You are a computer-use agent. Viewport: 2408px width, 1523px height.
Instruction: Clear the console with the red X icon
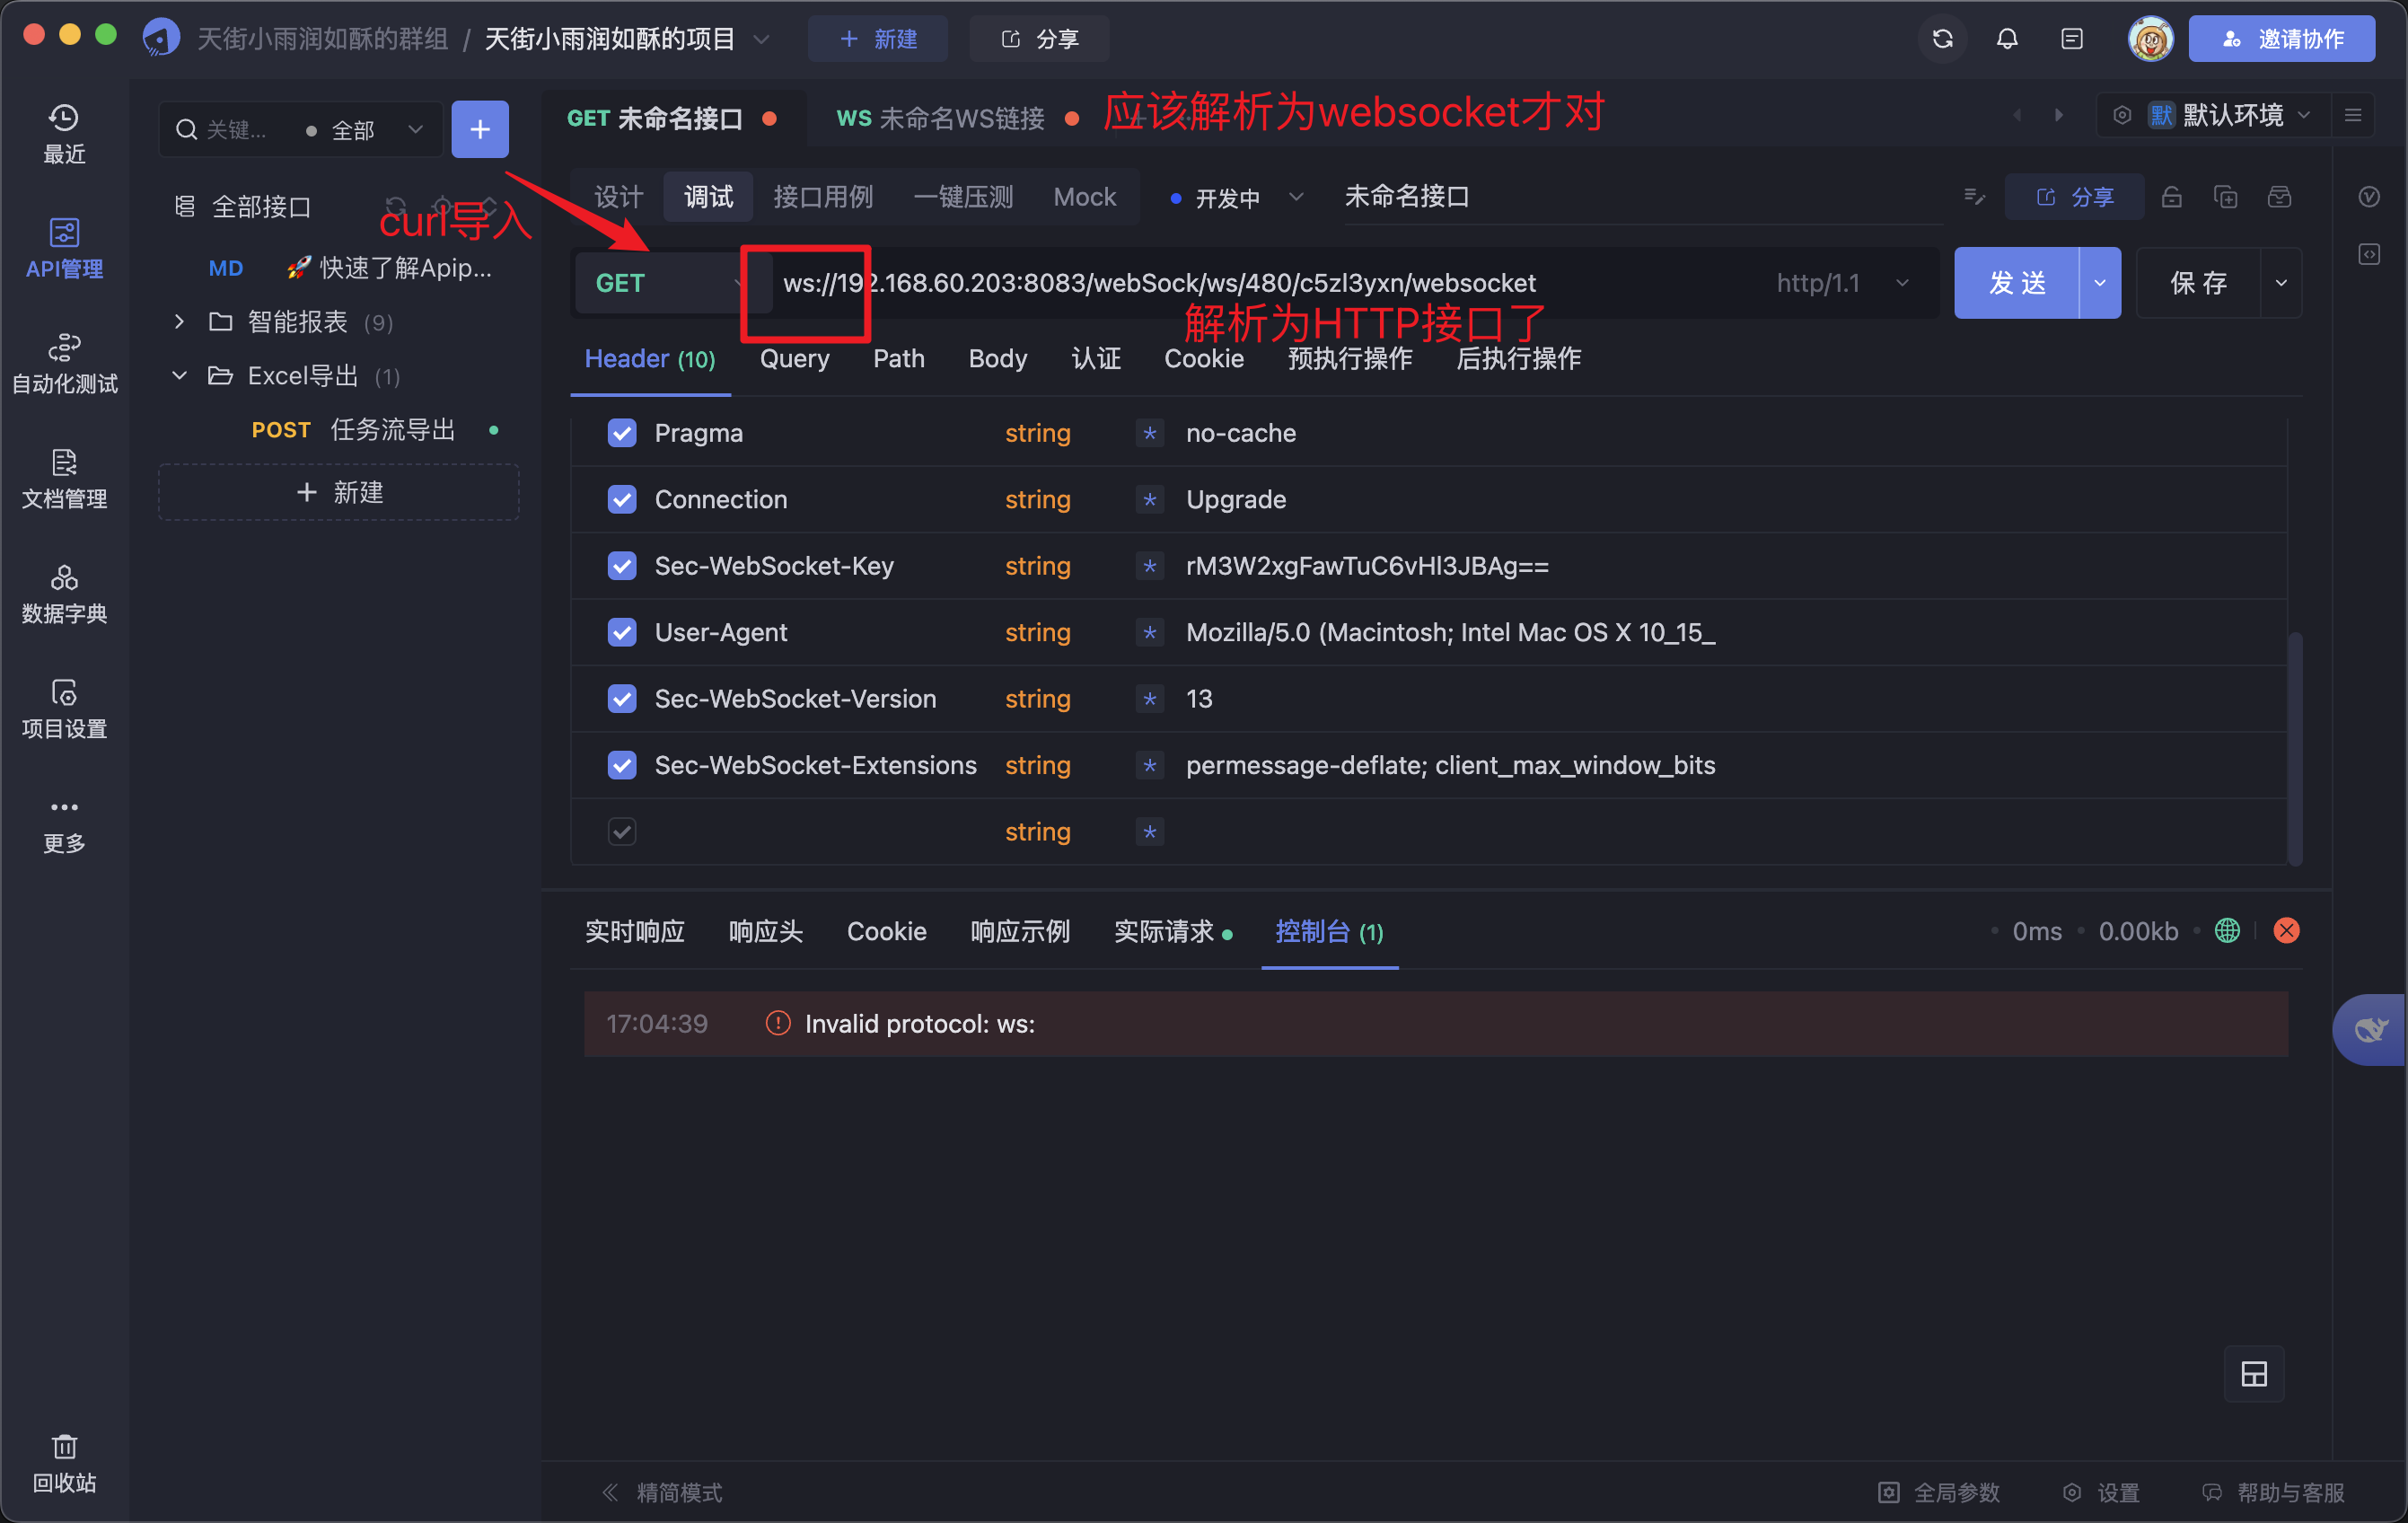2286,931
